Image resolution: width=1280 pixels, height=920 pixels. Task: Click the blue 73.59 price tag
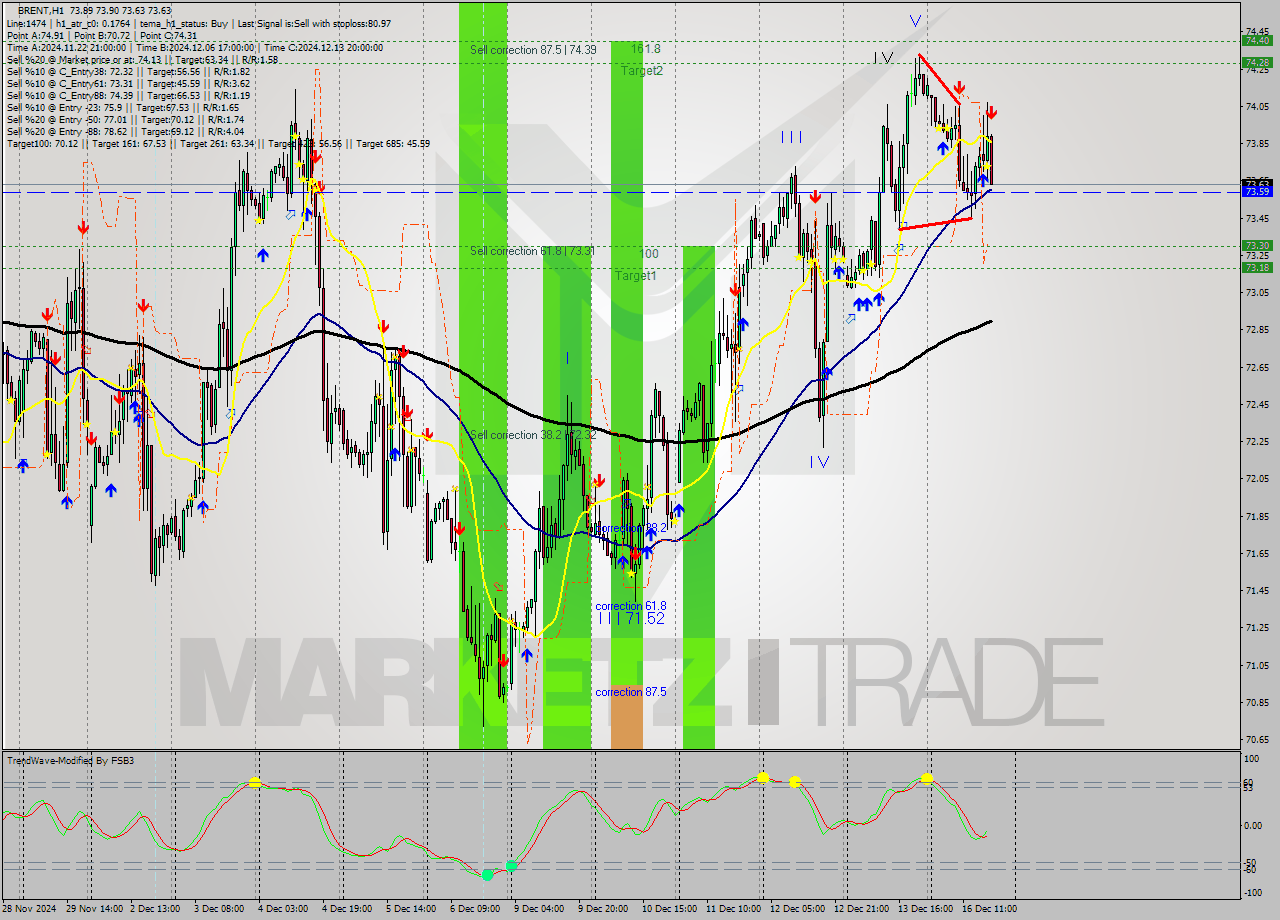coord(1257,191)
